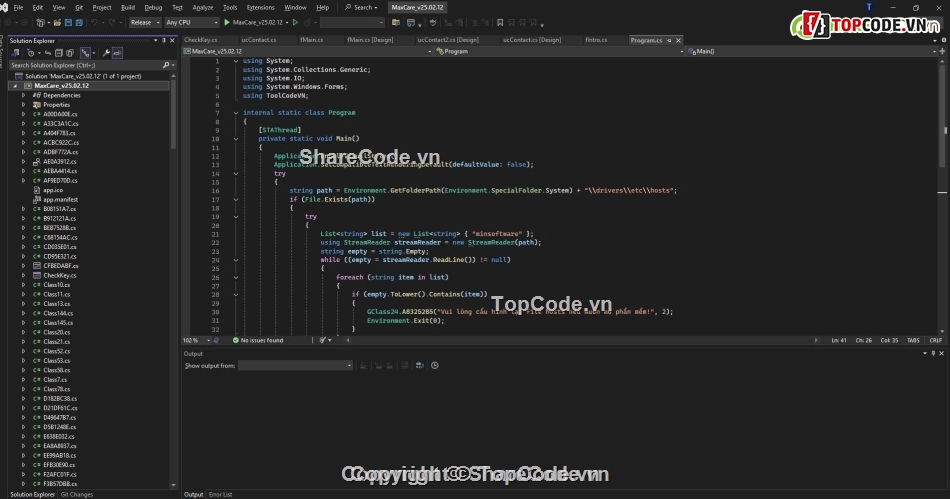Open the Extensions menu
The width and height of the screenshot is (950, 499).
coord(261,7)
